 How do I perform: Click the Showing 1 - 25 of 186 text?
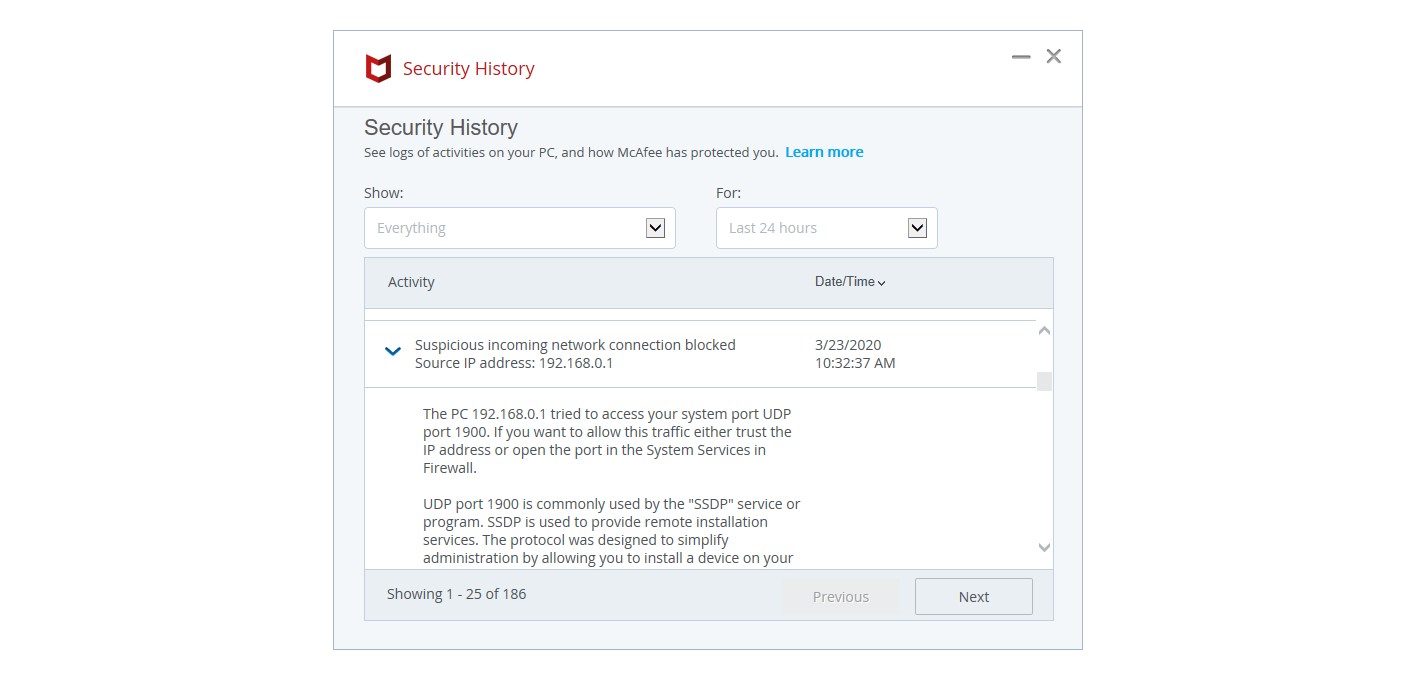click(x=457, y=594)
